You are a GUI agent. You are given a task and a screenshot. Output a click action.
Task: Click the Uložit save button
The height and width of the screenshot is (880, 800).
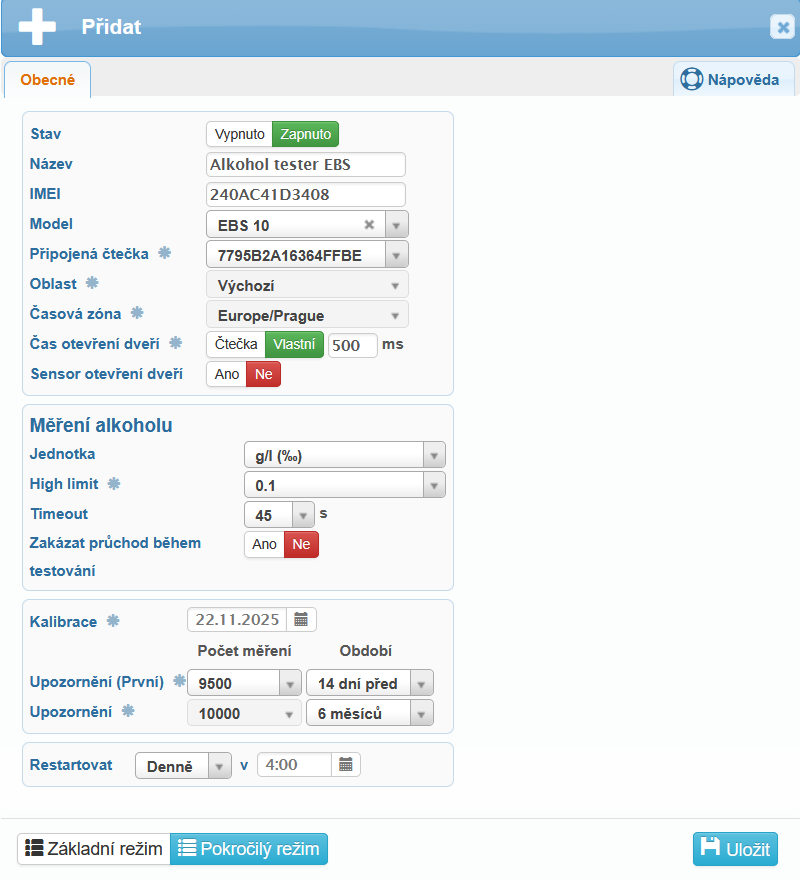click(735, 849)
